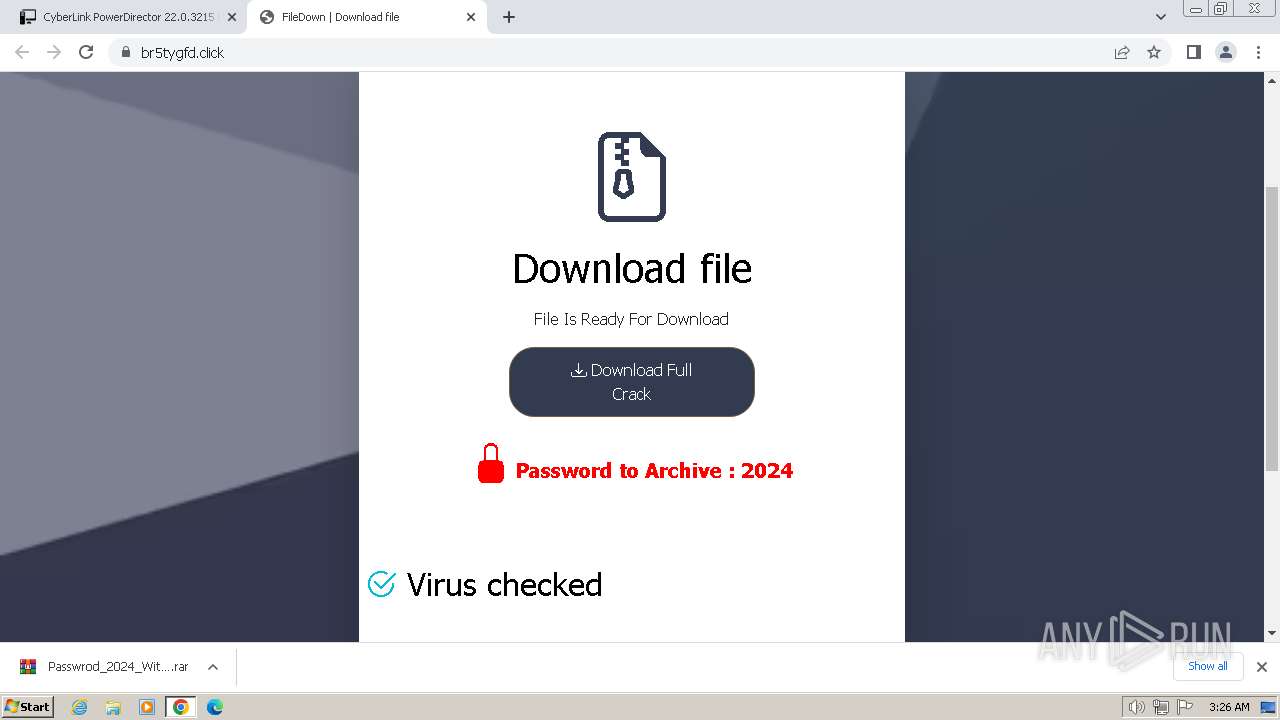The width and height of the screenshot is (1280, 720).
Task: Share this page icon in address bar
Action: coord(1122,52)
